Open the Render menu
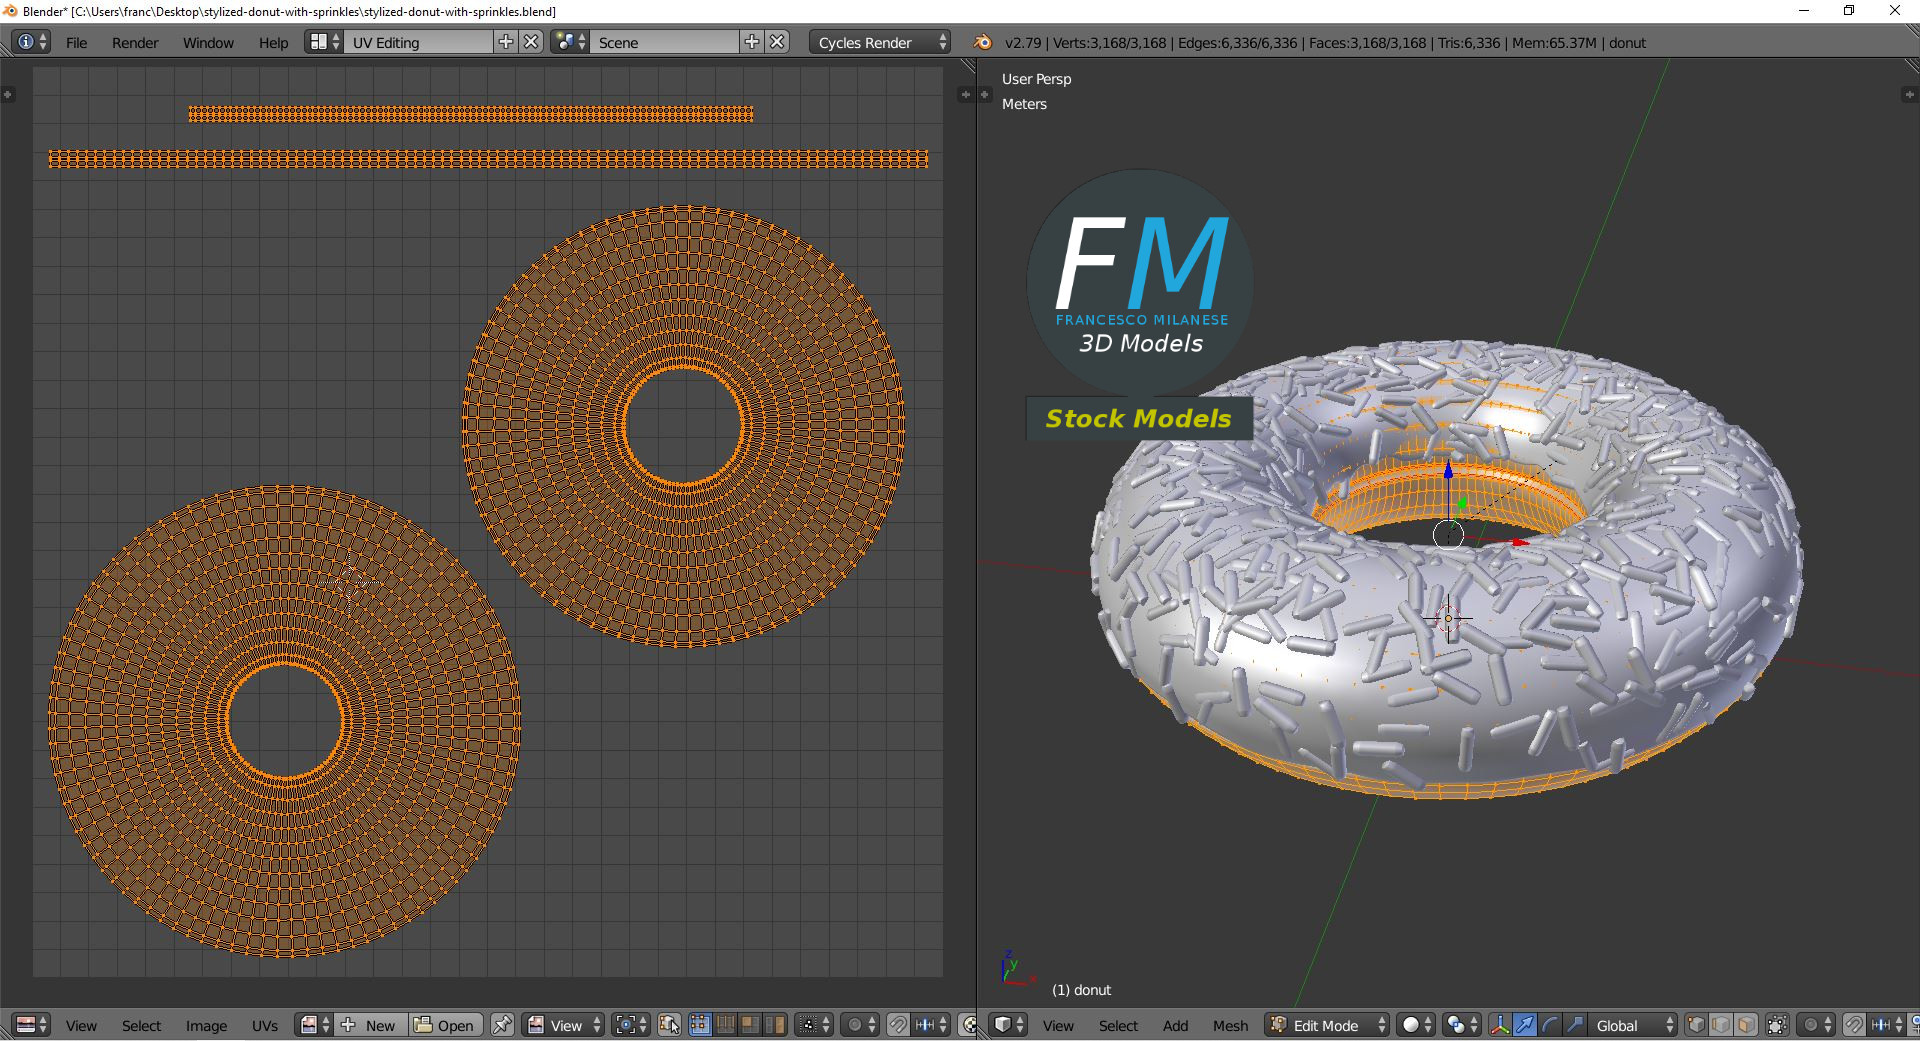The height and width of the screenshot is (1041, 1920). pos(135,43)
